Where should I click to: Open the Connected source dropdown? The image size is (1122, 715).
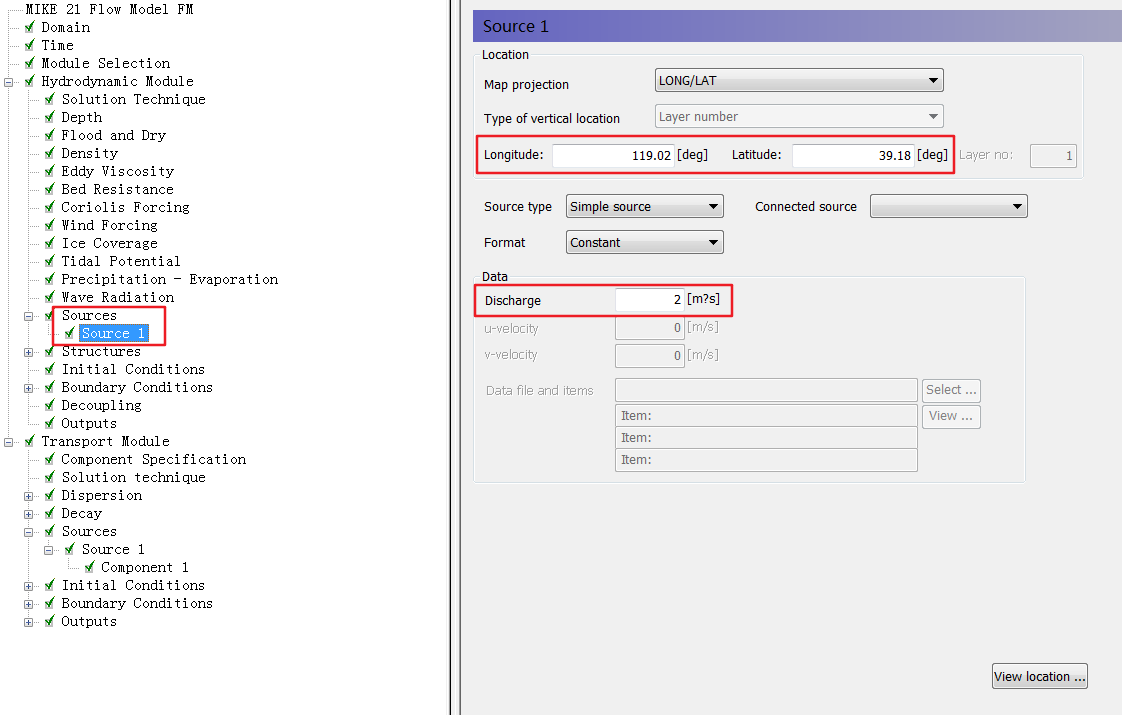[x=949, y=206]
